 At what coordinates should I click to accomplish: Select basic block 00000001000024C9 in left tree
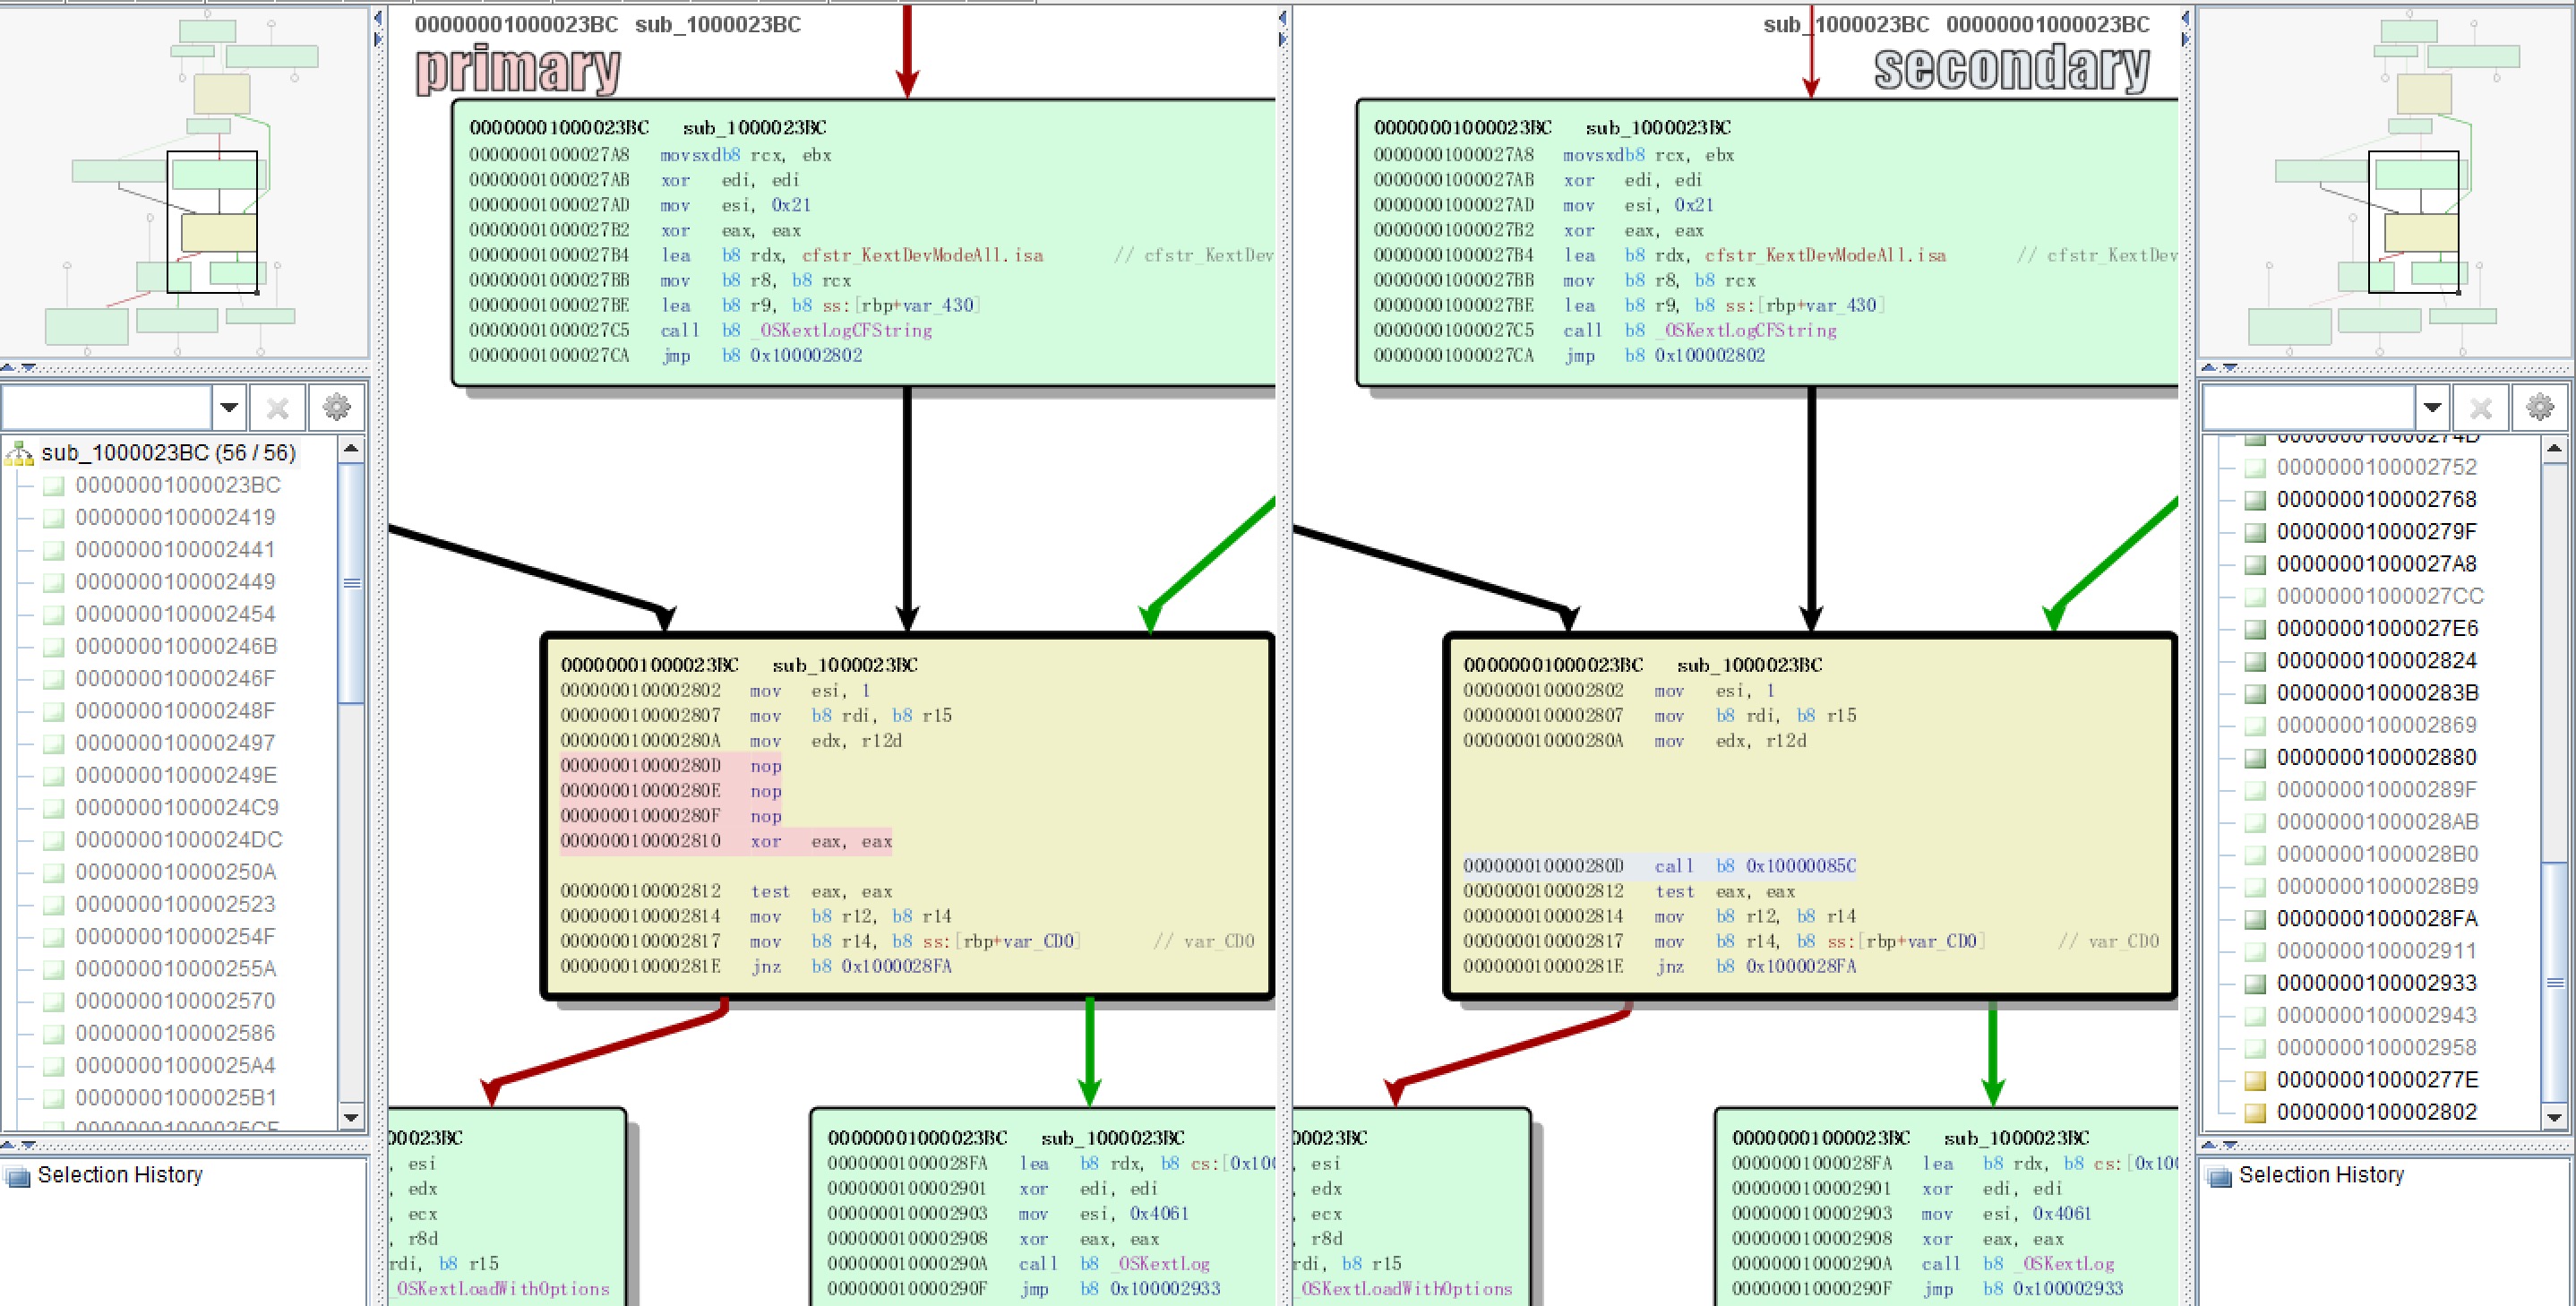click(177, 807)
